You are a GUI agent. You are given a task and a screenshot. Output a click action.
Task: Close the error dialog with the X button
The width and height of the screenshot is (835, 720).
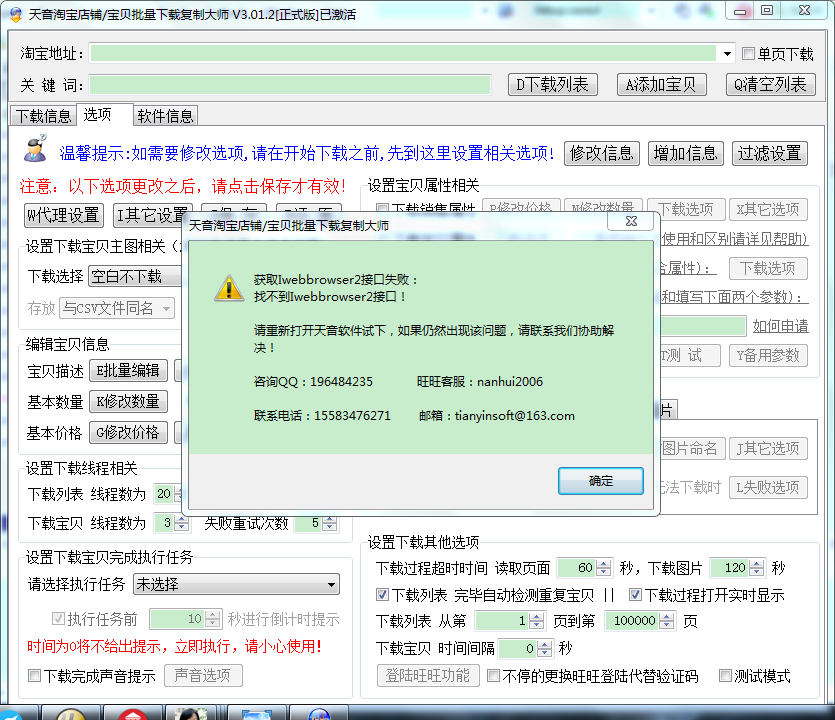tap(629, 222)
